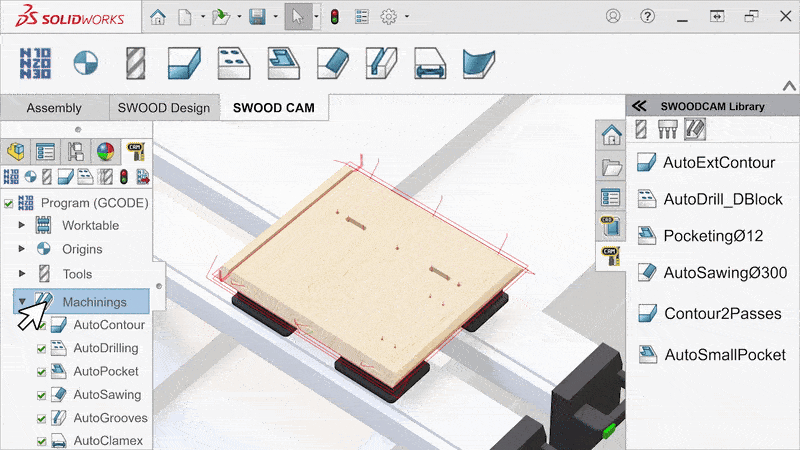
Task: Show the tools filter in SWOODCAM Library
Action: pos(641,130)
